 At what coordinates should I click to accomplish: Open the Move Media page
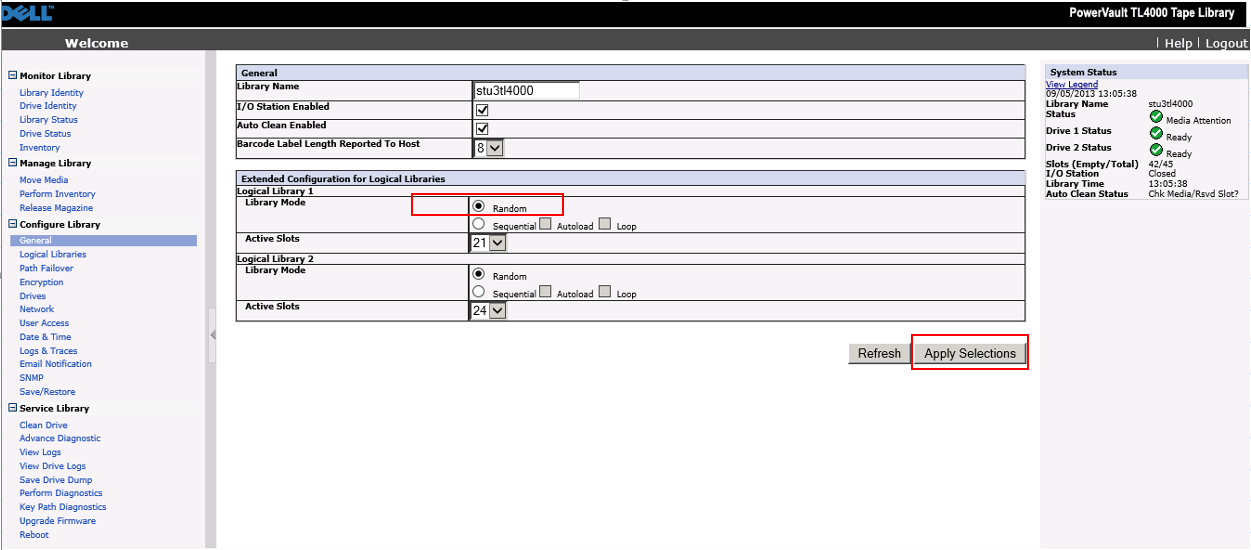click(x=44, y=180)
